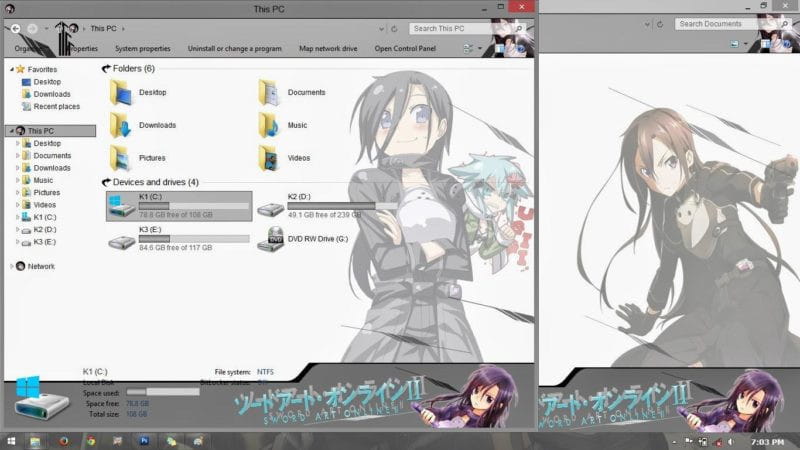This screenshot has width=800, height=450.
Task: Click Open Control Panel button
Action: (x=405, y=48)
